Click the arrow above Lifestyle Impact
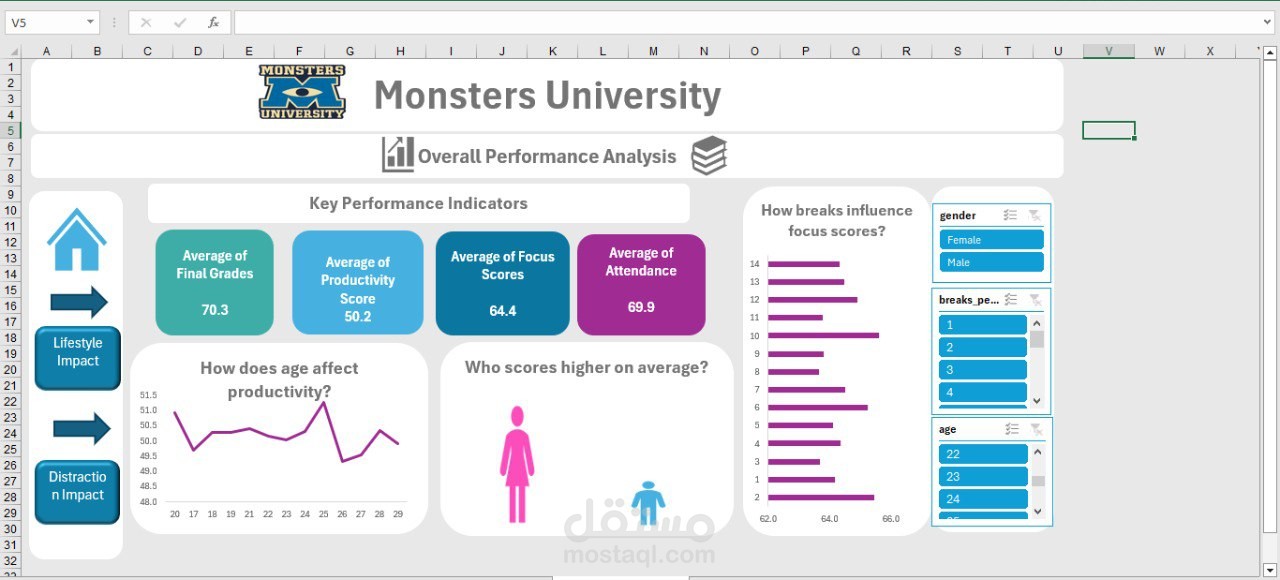Image resolution: width=1280 pixels, height=580 pixels. coord(79,301)
